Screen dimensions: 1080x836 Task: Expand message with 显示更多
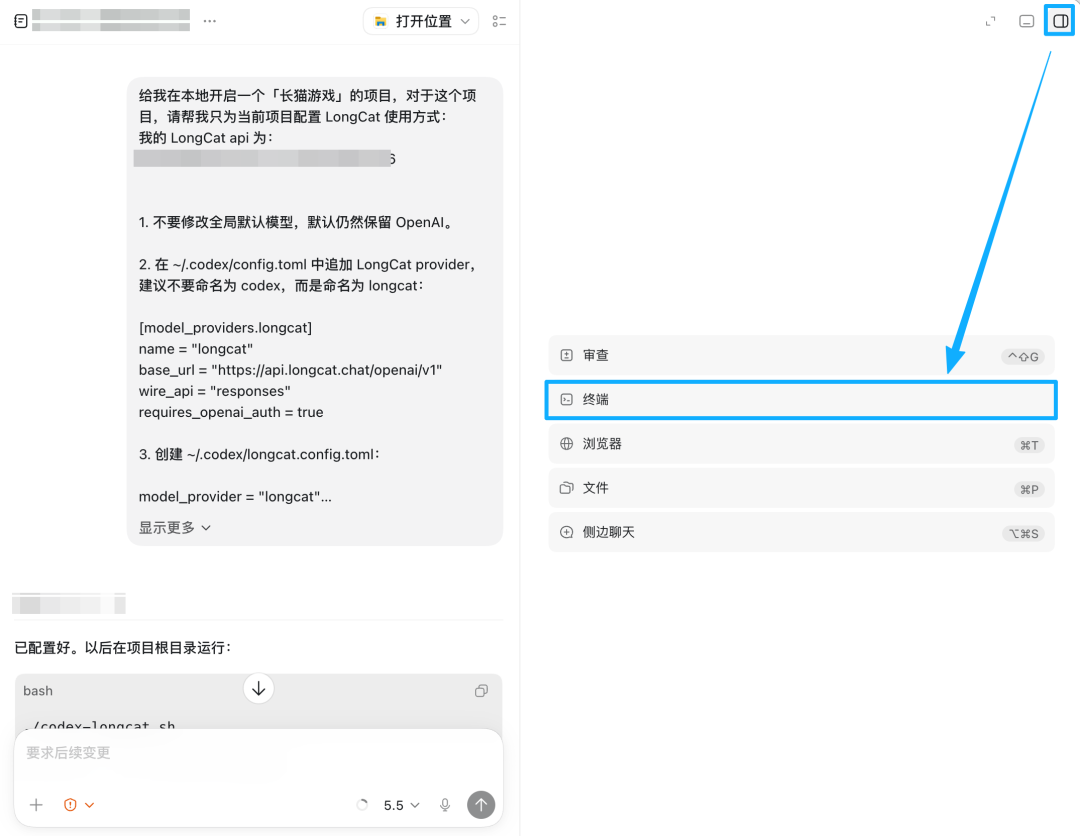coord(175,527)
